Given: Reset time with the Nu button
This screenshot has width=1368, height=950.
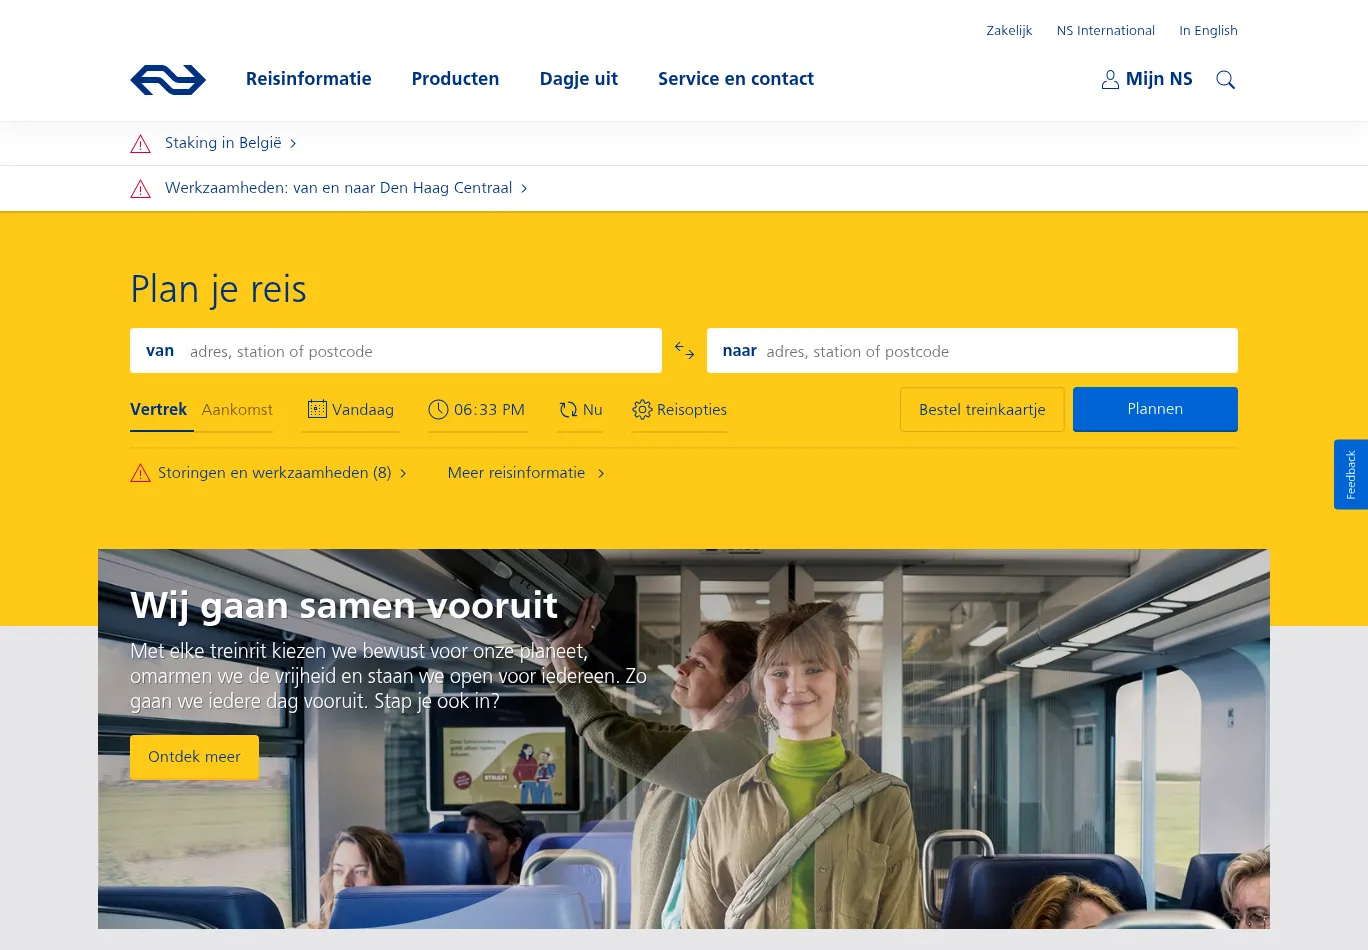Looking at the screenshot, I should pos(580,410).
